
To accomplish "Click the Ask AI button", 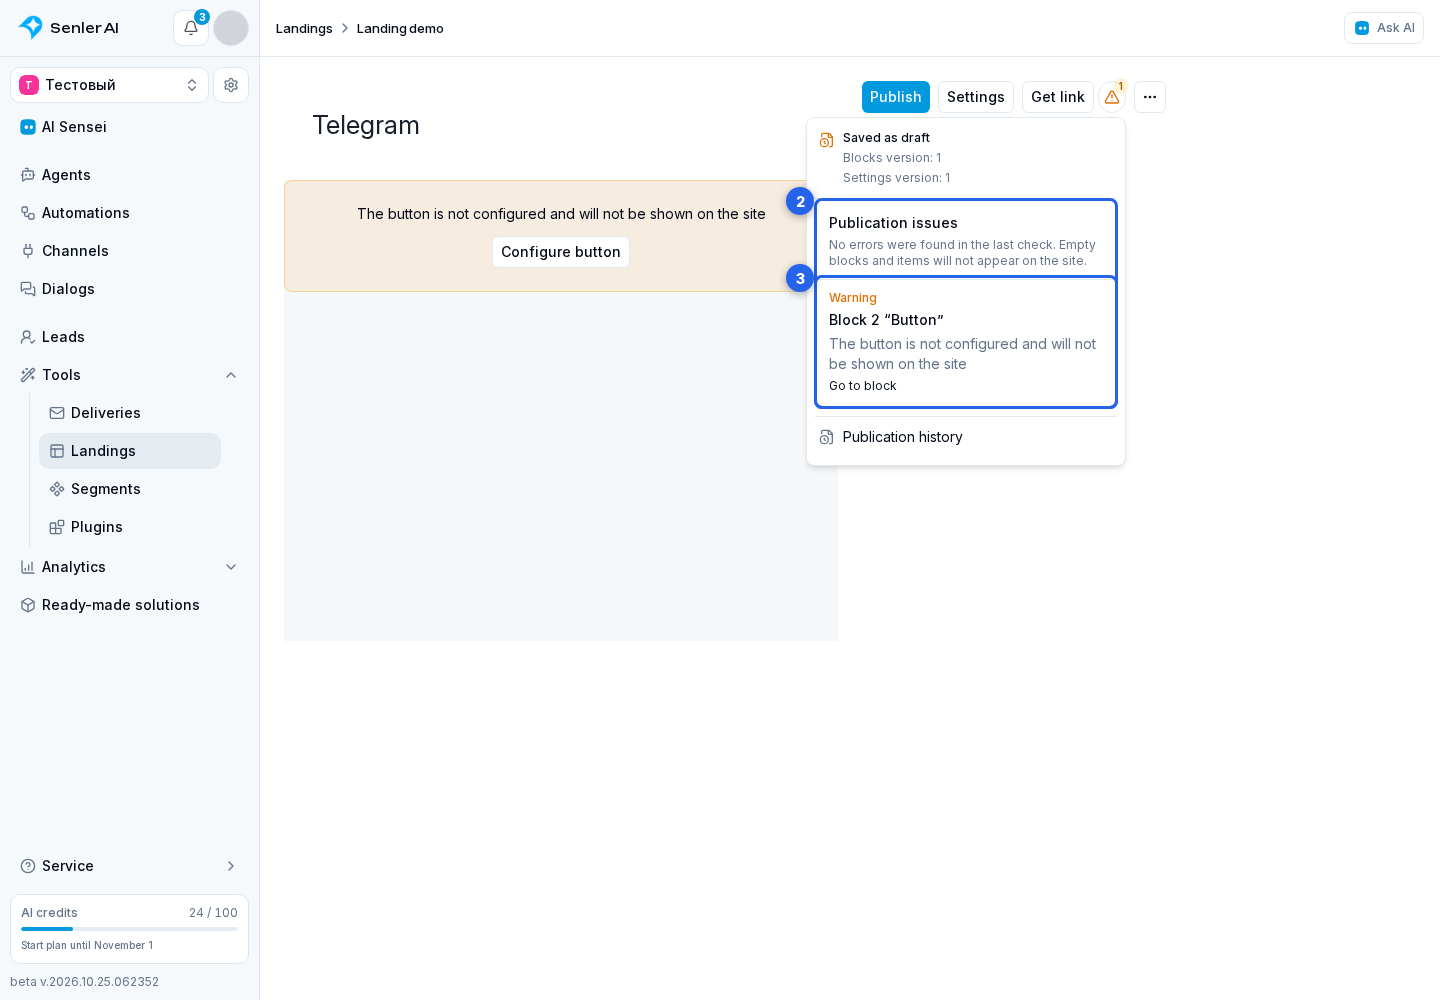I will [x=1384, y=28].
